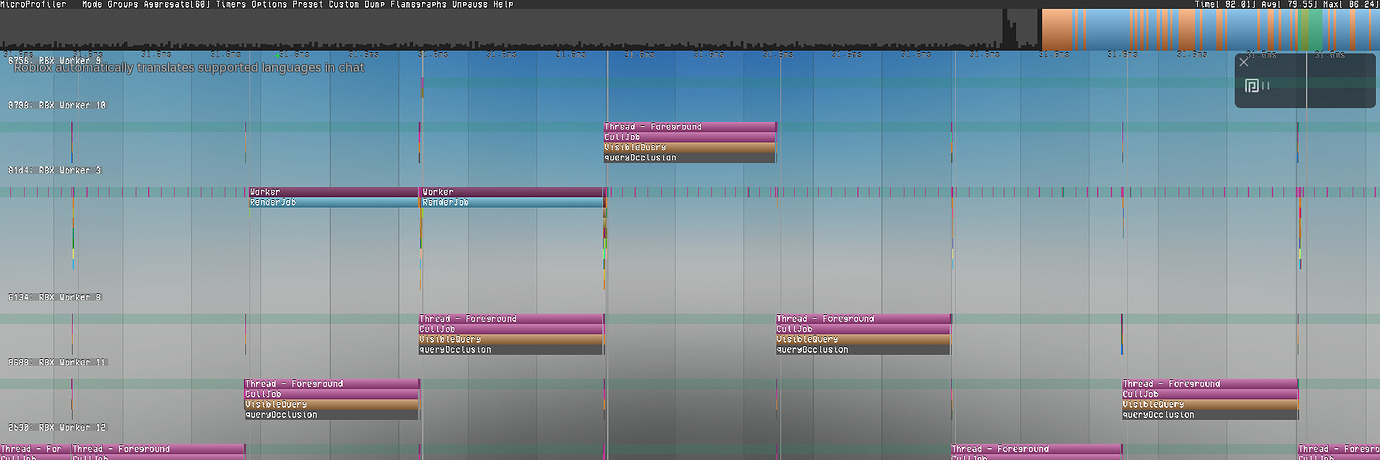
Task: Click the square spiral icon in overlay panel
Action: [1251, 86]
